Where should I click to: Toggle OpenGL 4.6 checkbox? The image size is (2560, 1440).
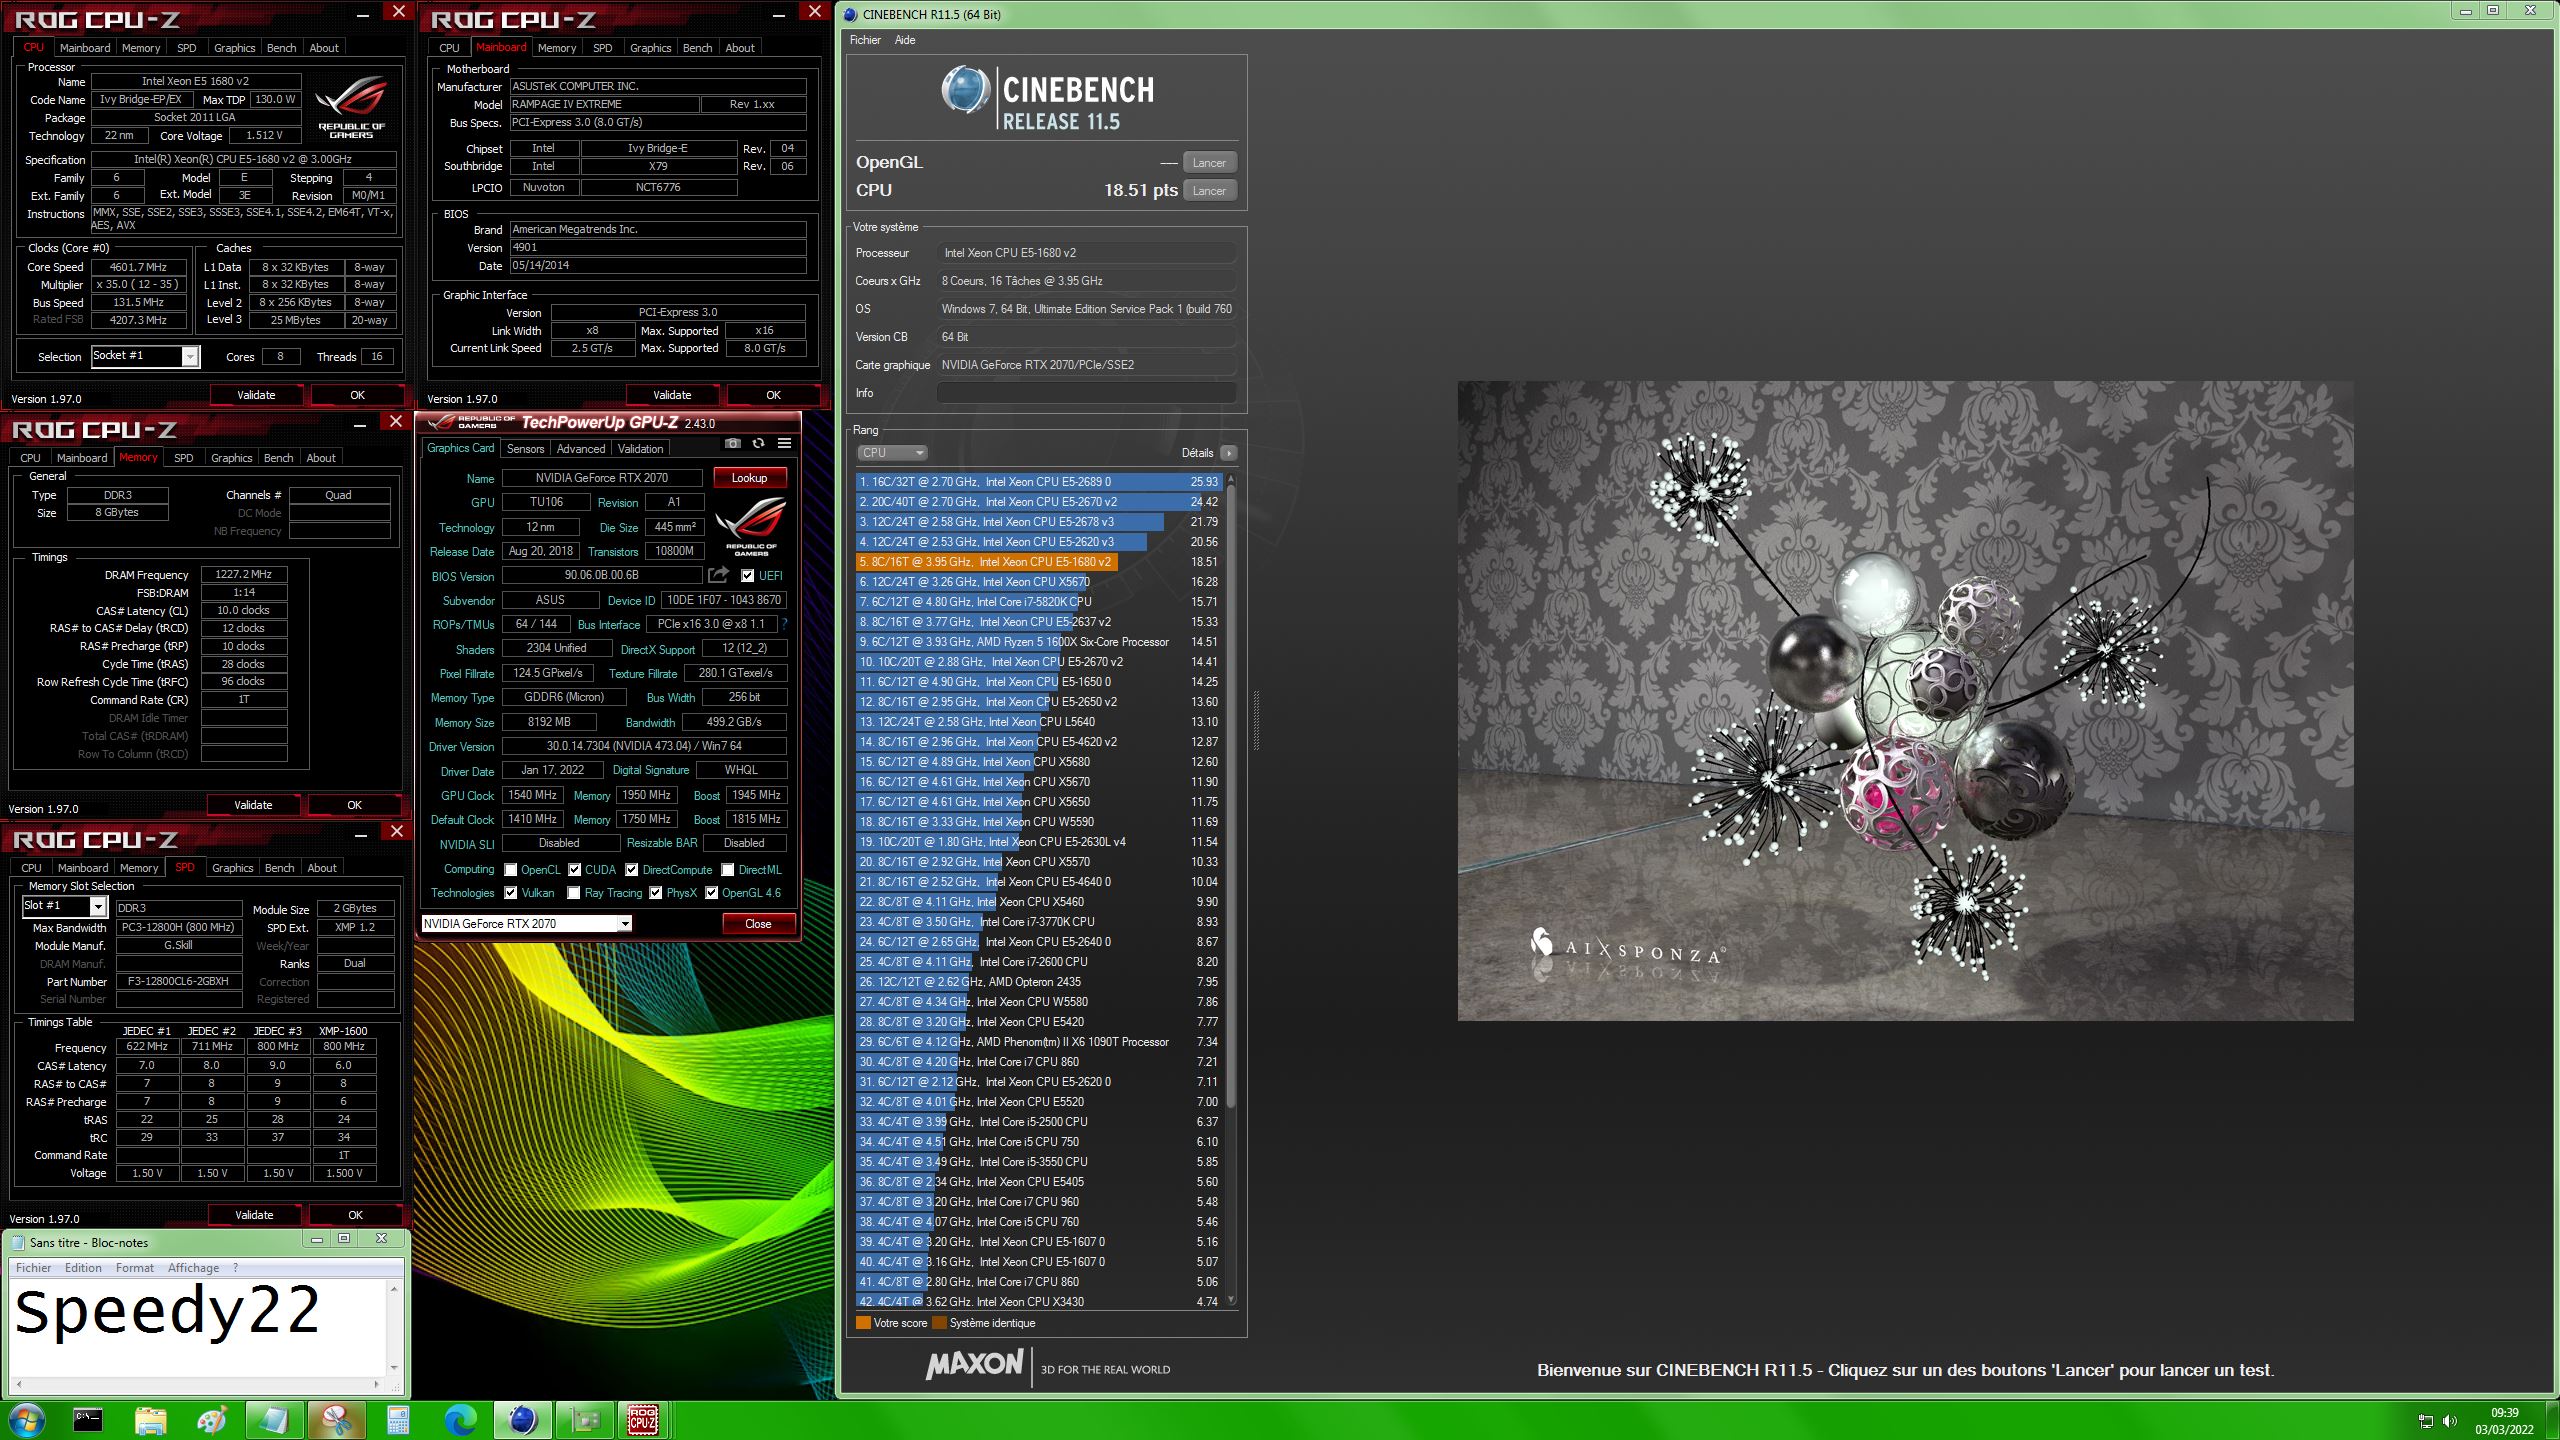(712, 893)
